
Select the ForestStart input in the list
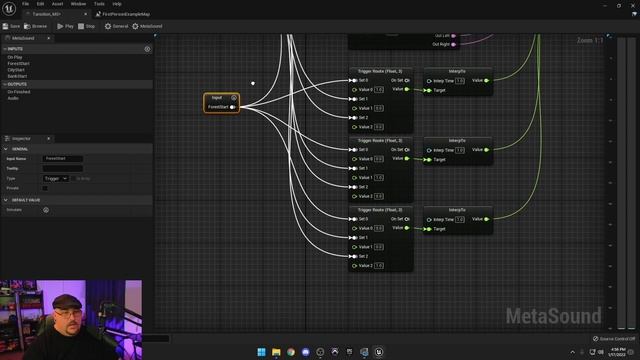[x=18, y=64]
